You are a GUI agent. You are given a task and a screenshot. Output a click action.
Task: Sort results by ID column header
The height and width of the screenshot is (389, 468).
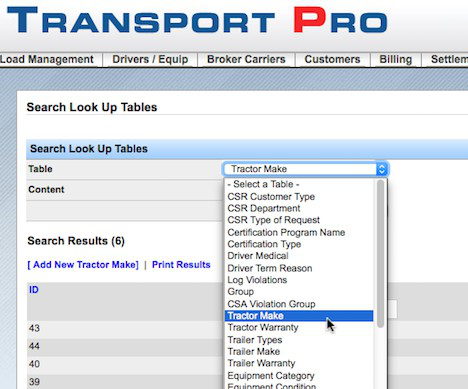34,290
